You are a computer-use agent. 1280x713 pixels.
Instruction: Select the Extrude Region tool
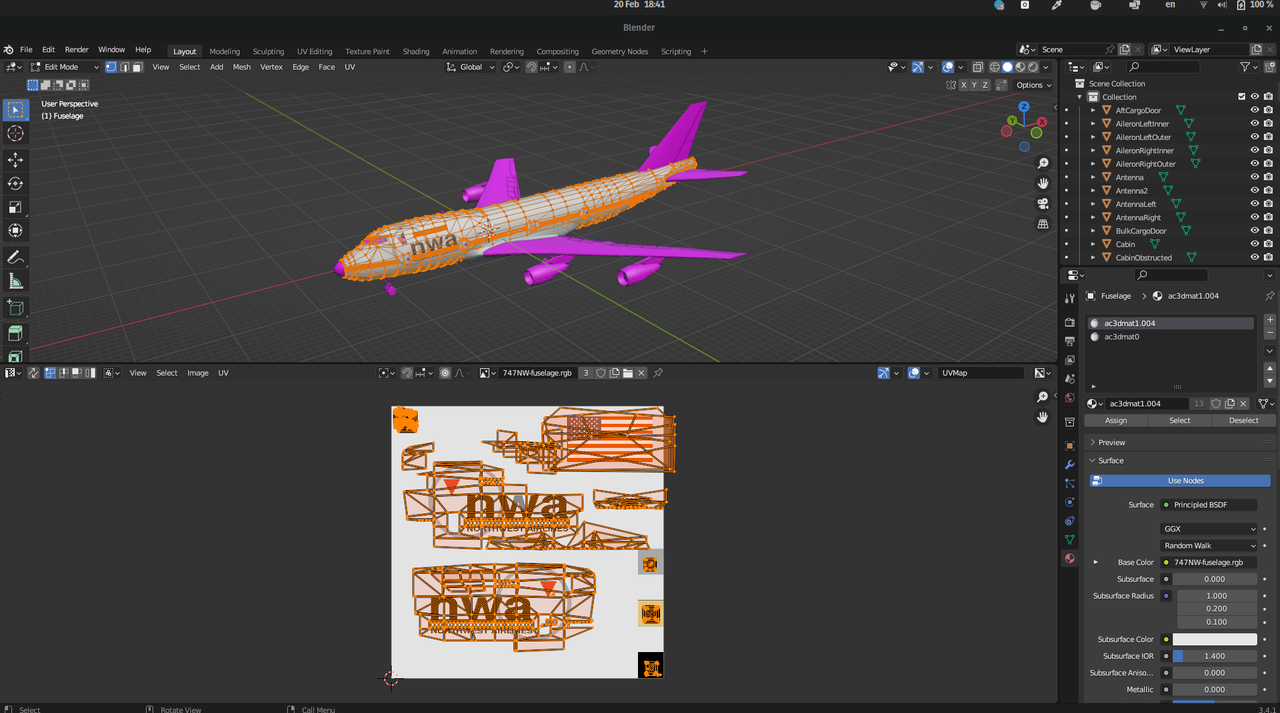(x=15, y=333)
